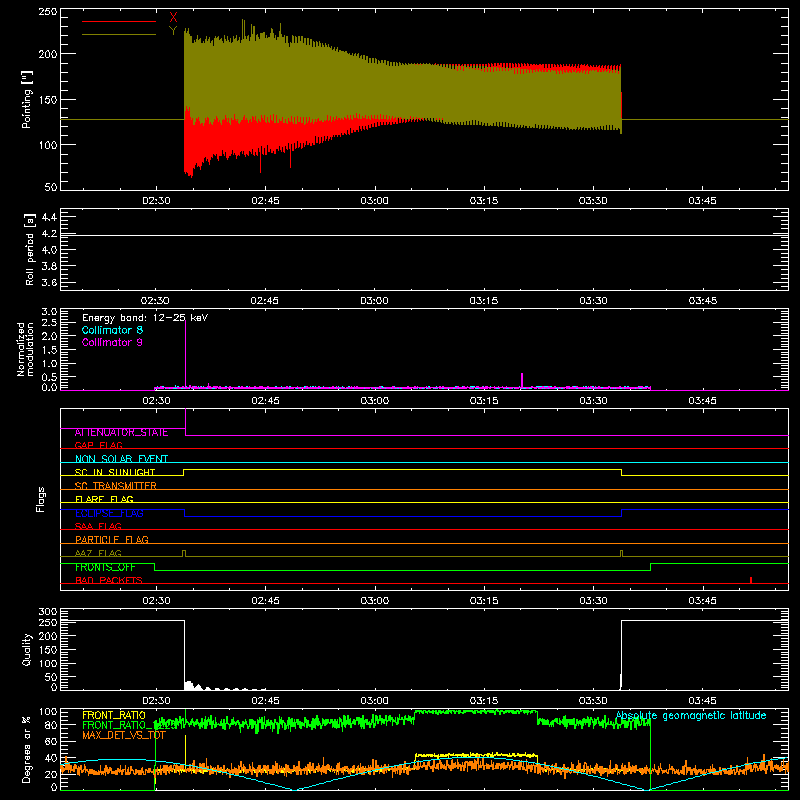The width and height of the screenshot is (800, 800).
Task: Click the ATTENUATOR_STATE flag label
Action: point(121,433)
